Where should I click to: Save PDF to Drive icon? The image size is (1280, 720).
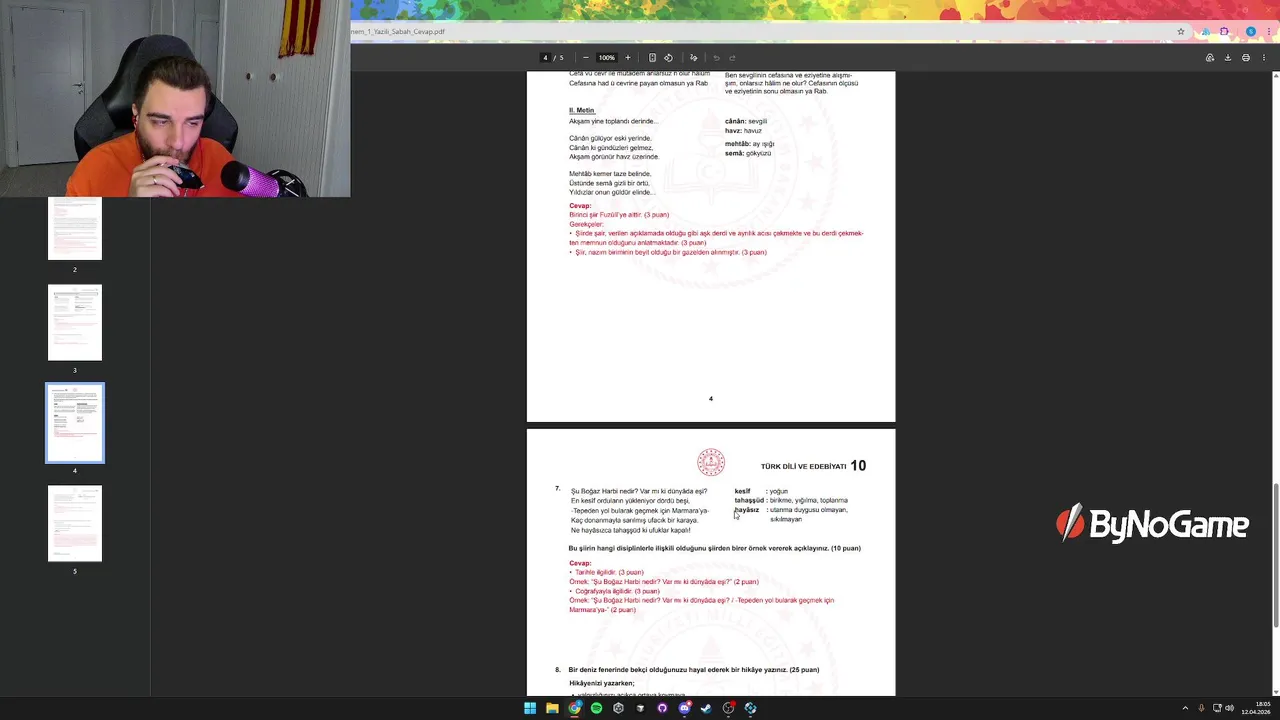pos(1210,57)
